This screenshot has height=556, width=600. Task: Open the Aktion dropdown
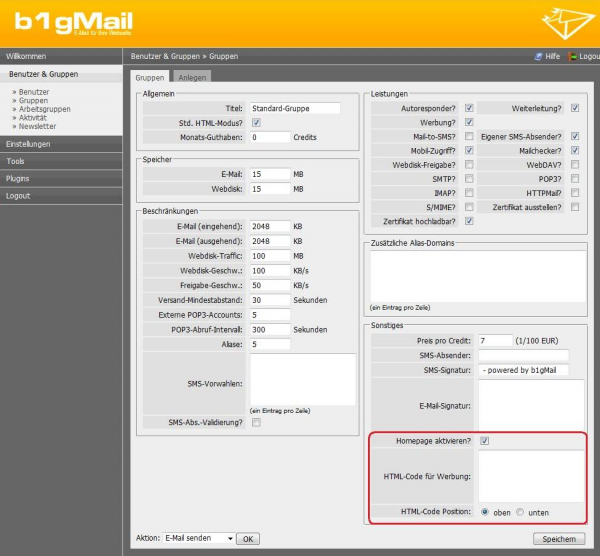pyautogui.click(x=199, y=538)
